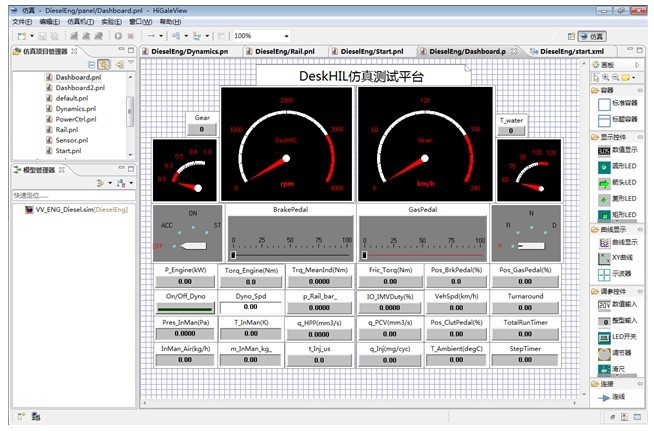Click the Save All toolbar icon
654x431 pixels.
coord(55,36)
